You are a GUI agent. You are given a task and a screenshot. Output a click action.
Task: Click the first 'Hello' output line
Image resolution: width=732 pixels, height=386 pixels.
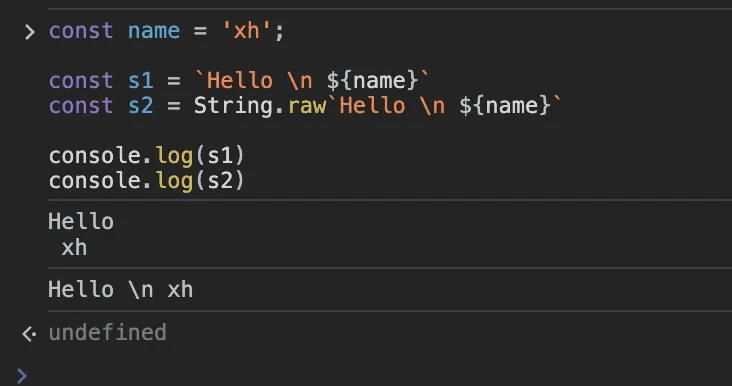81,222
